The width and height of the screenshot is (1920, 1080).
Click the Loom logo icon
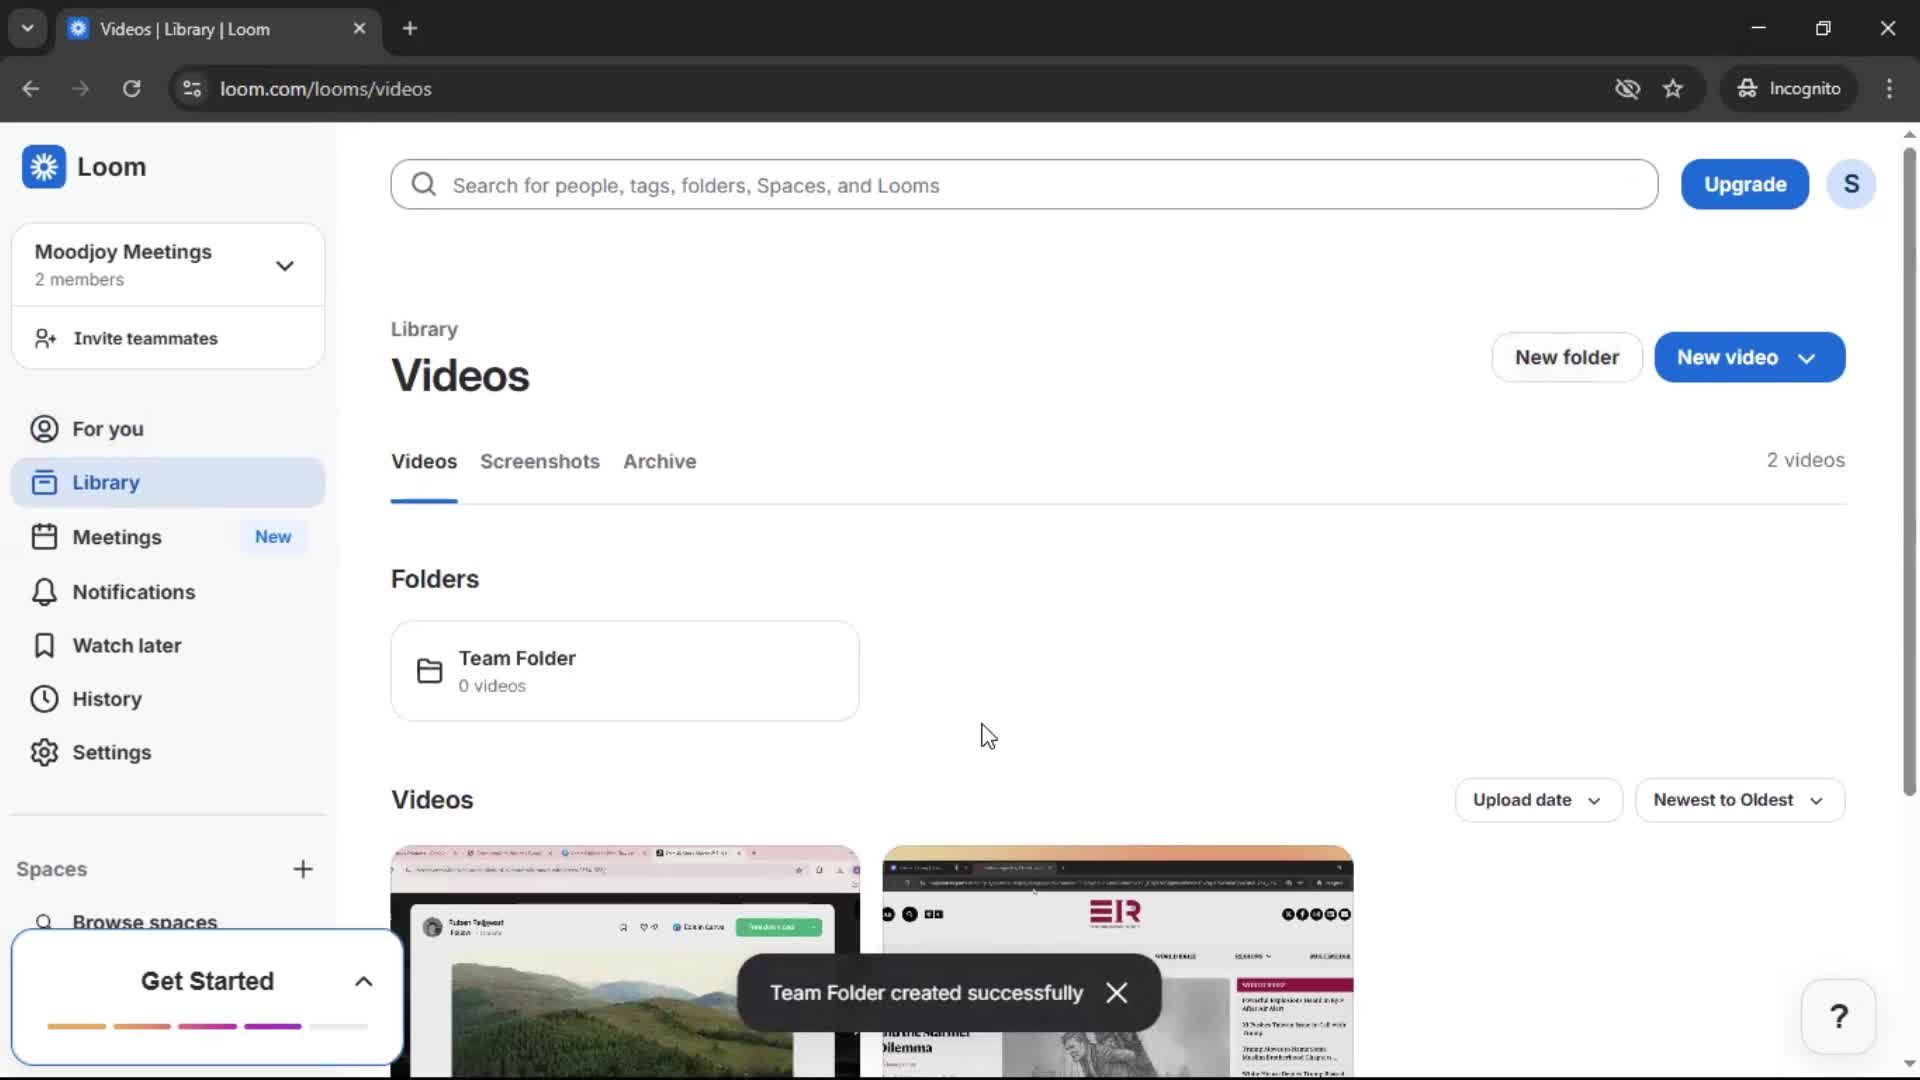[x=44, y=167]
